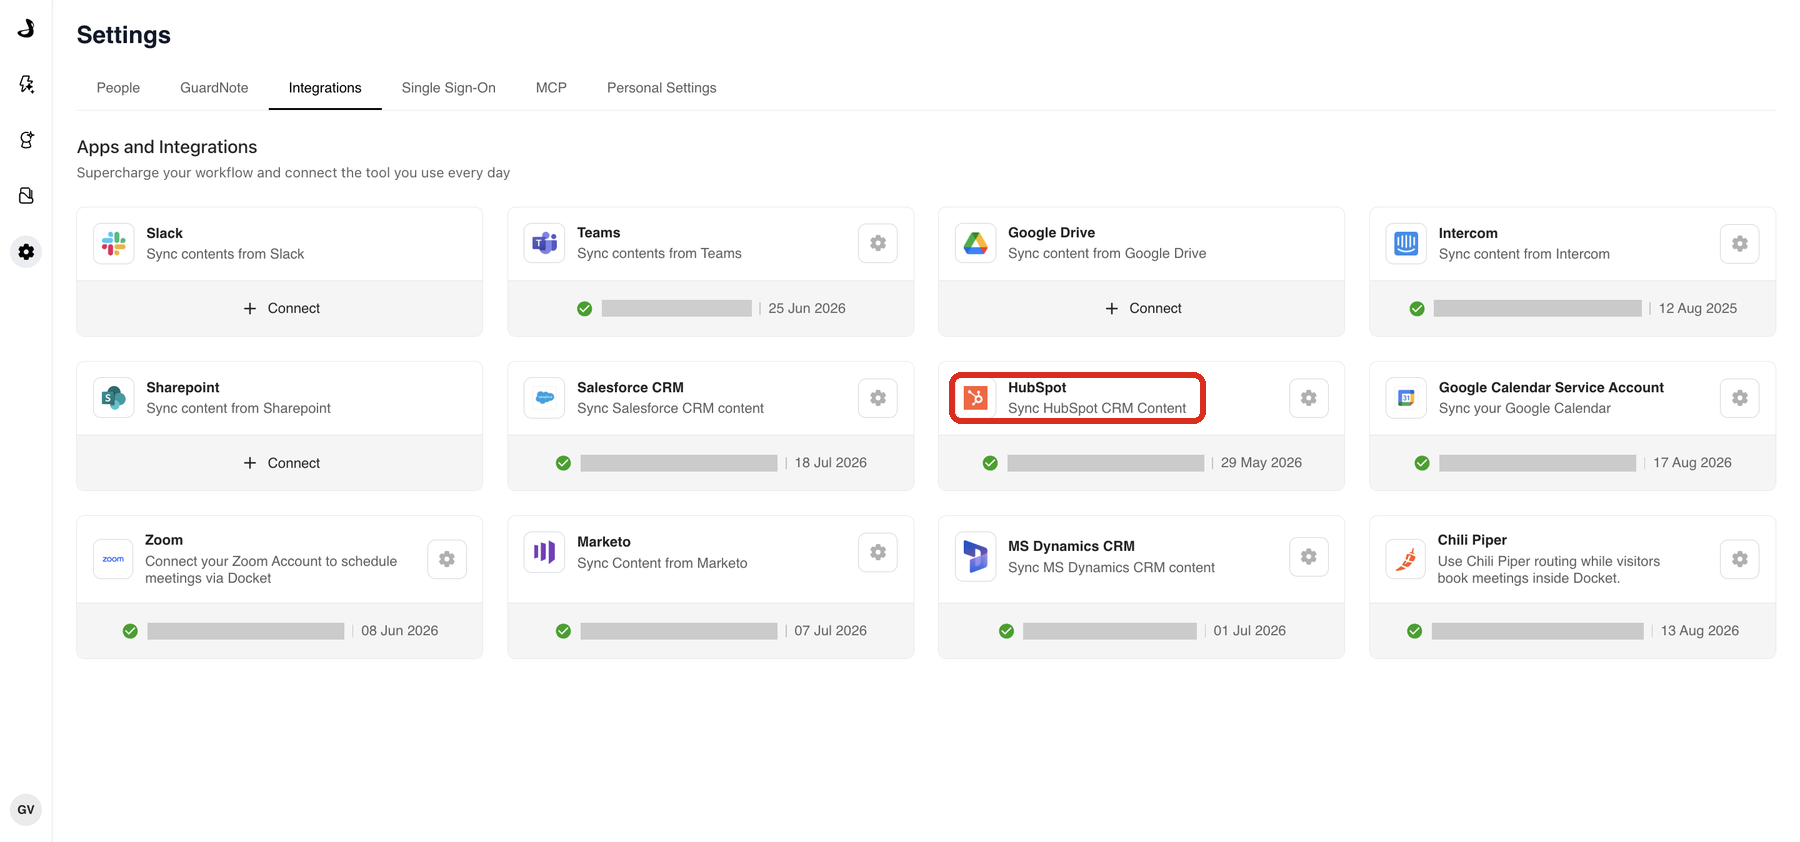Viewport: 1800px width, 842px height.
Task: Click the Intercom connected green checkmark
Action: [1417, 309]
